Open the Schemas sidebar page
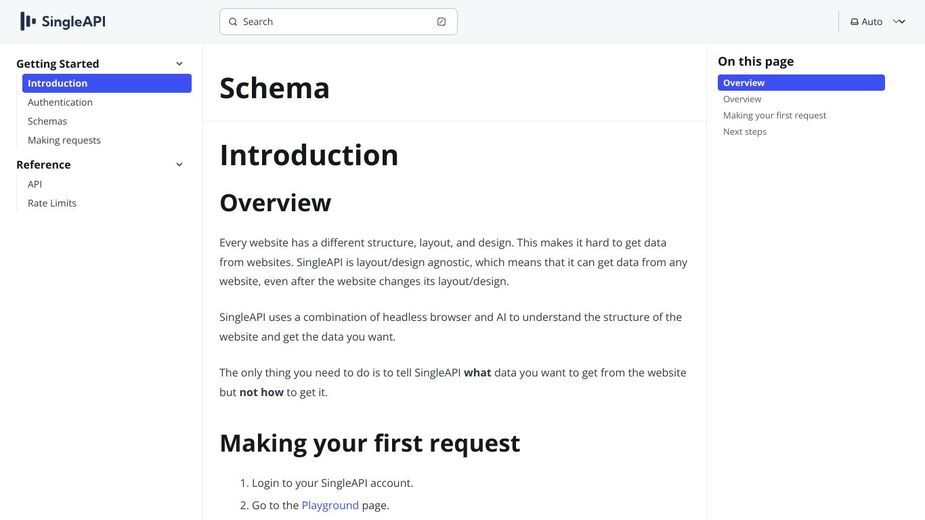925x520 pixels. (x=47, y=121)
